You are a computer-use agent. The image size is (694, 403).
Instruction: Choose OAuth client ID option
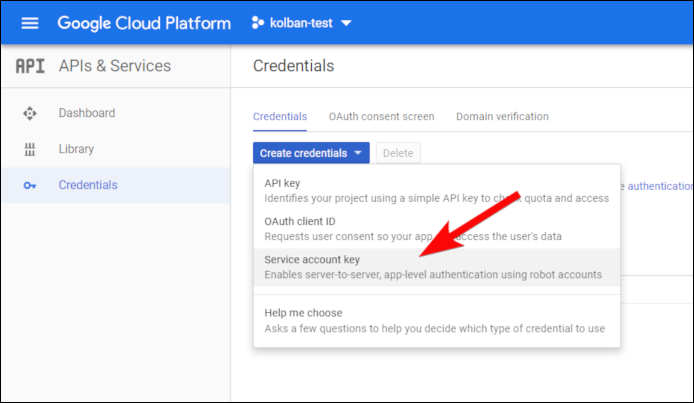[x=437, y=229]
